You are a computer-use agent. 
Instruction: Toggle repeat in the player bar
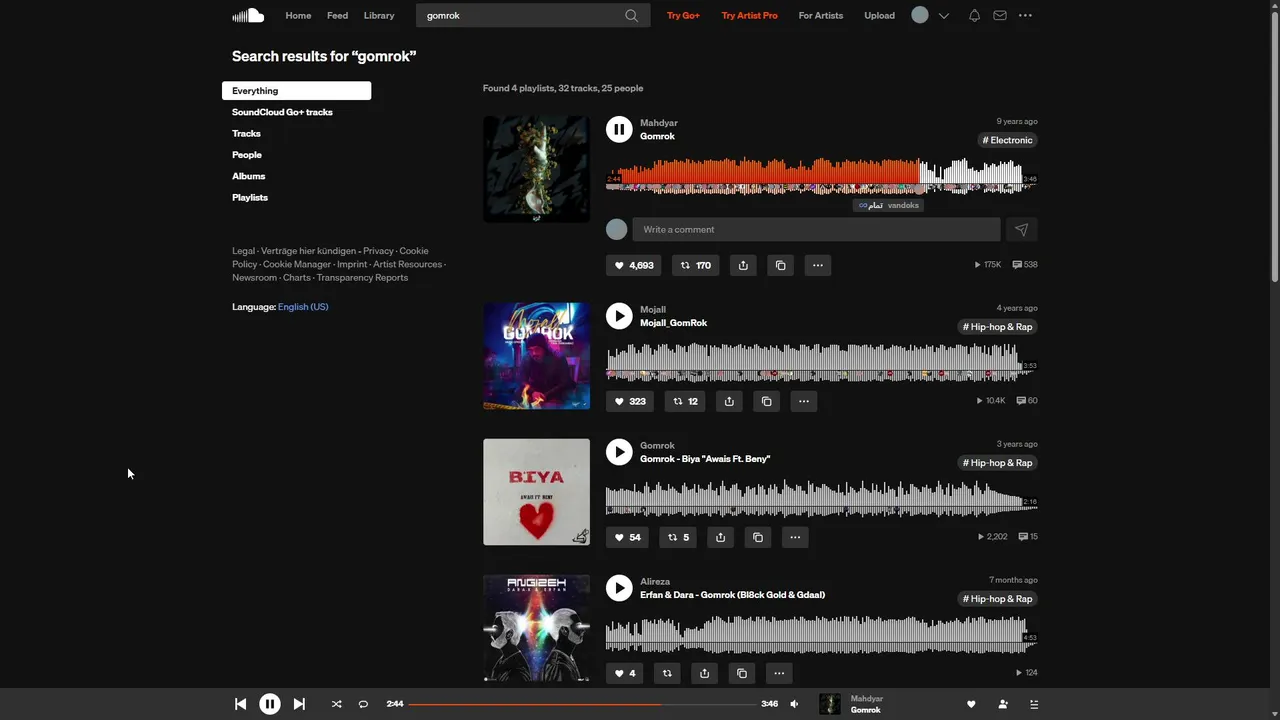363,704
